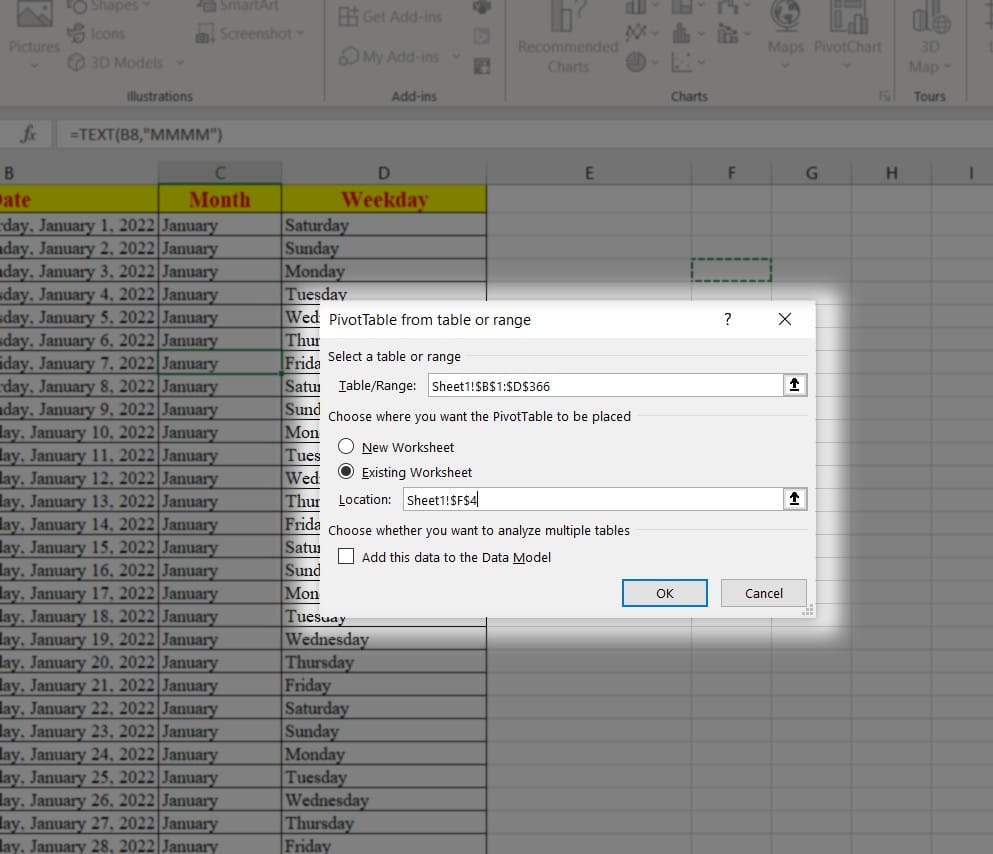Enable Add this data to the Data Model

tap(346, 556)
